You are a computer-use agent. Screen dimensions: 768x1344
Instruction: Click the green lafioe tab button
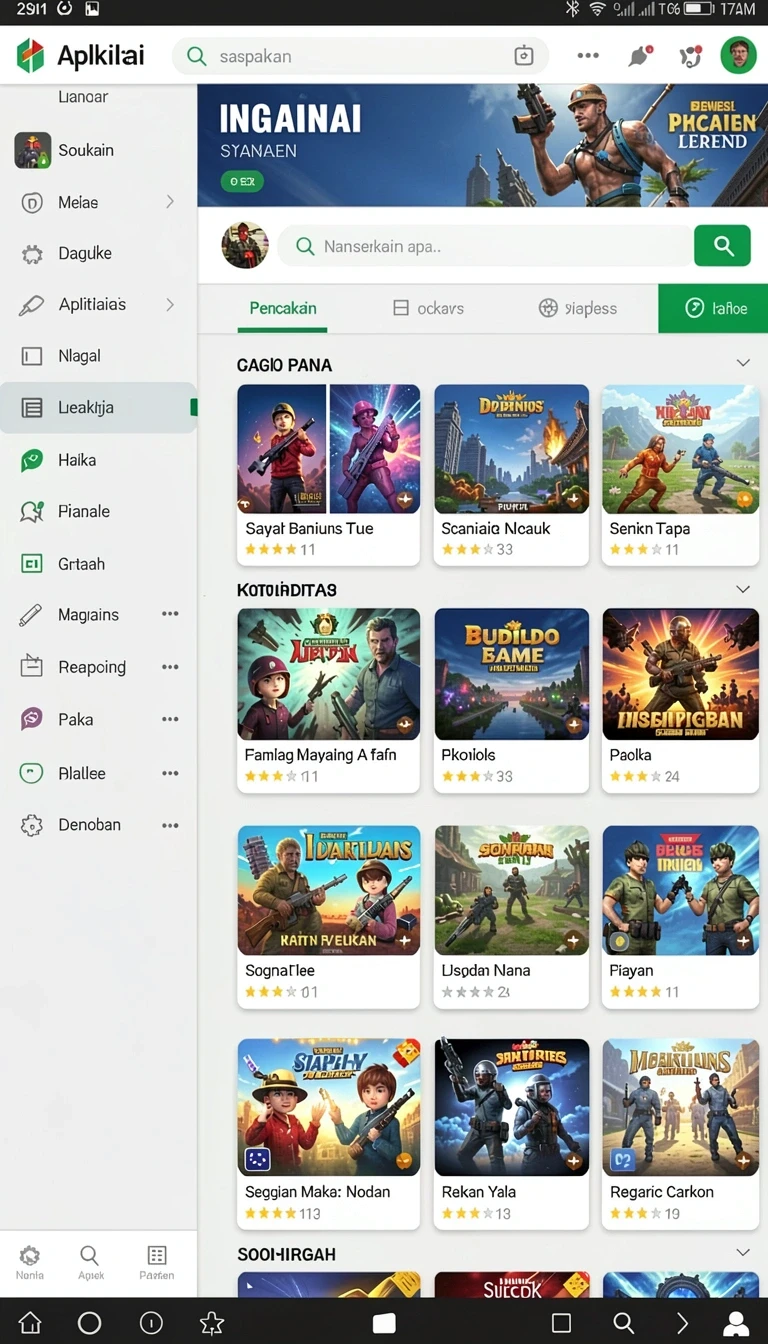(x=713, y=308)
